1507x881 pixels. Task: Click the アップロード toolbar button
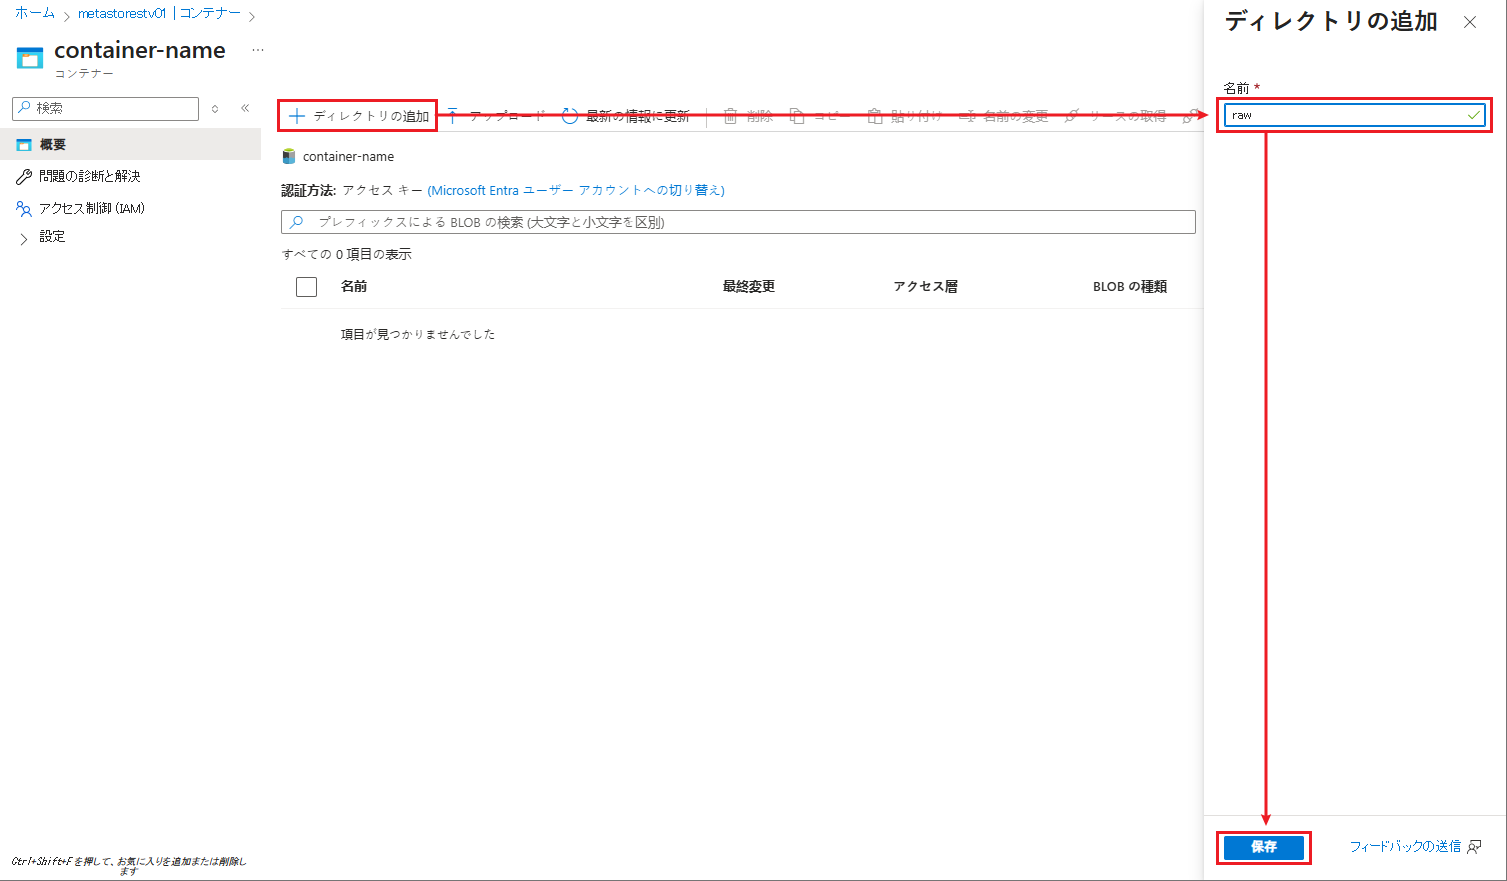point(496,116)
